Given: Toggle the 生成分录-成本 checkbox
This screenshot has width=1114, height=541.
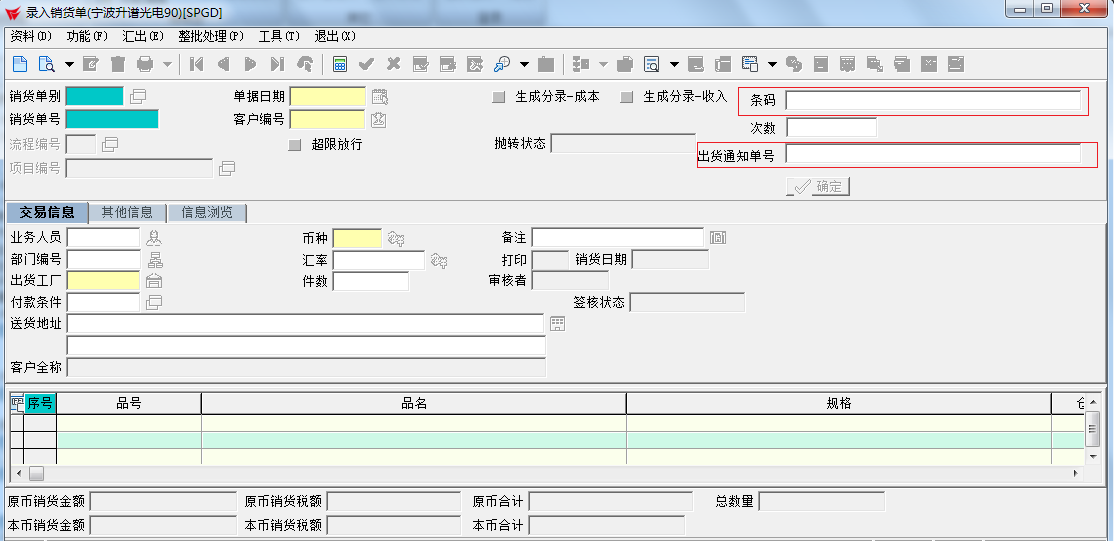Looking at the screenshot, I should (499, 98).
